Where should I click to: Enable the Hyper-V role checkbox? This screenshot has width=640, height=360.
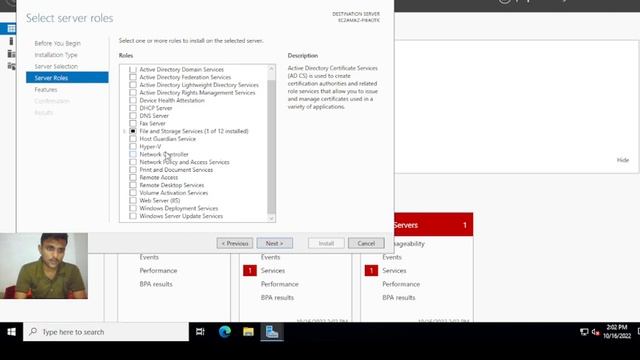pos(133,147)
